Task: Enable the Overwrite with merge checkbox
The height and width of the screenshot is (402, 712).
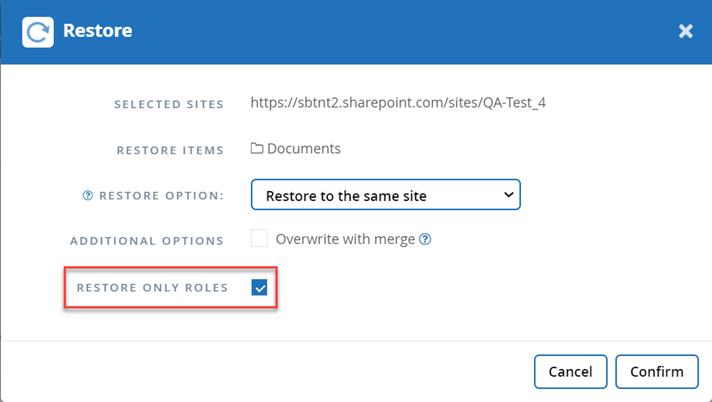Action: click(x=259, y=239)
